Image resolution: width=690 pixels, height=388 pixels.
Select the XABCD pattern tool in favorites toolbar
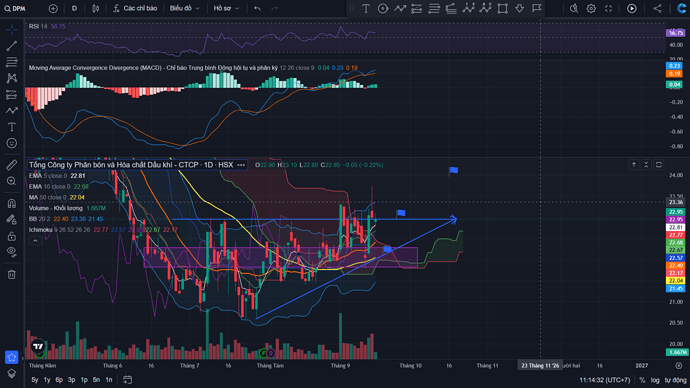468,8
